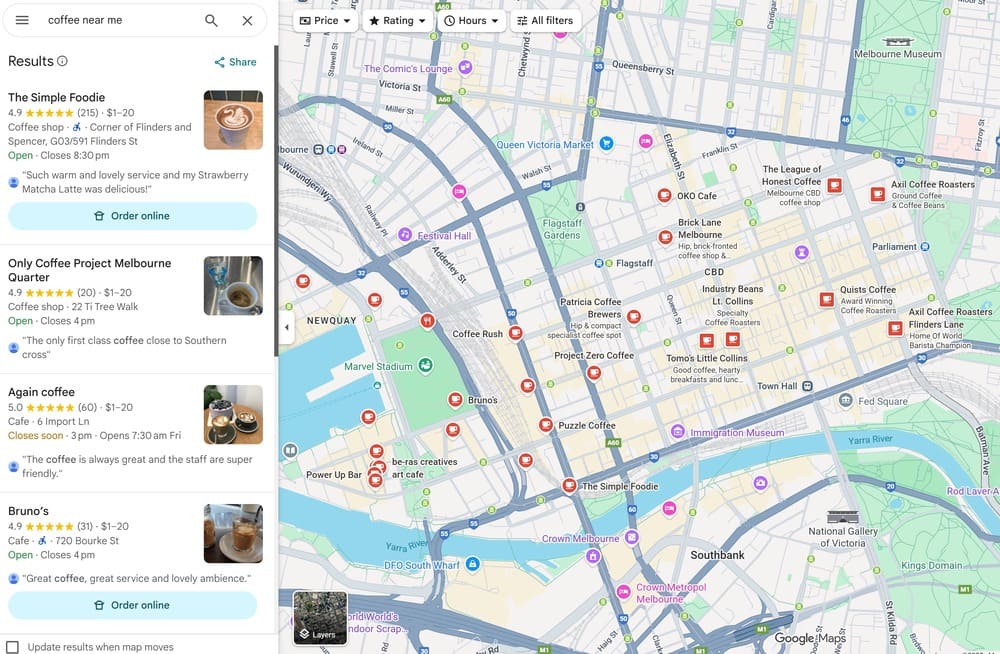The height and width of the screenshot is (654, 1000).
Task: Click the Puzzle Coffee marker on the map
Action: pos(547,425)
